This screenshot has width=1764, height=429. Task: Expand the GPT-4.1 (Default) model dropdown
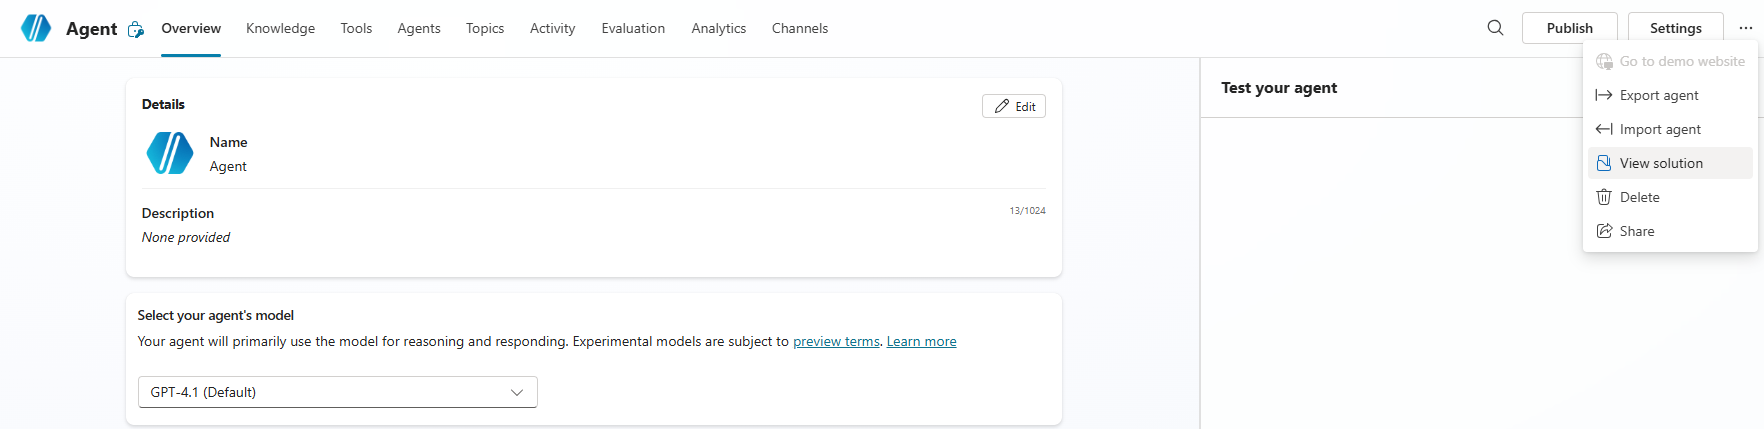pos(337,392)
